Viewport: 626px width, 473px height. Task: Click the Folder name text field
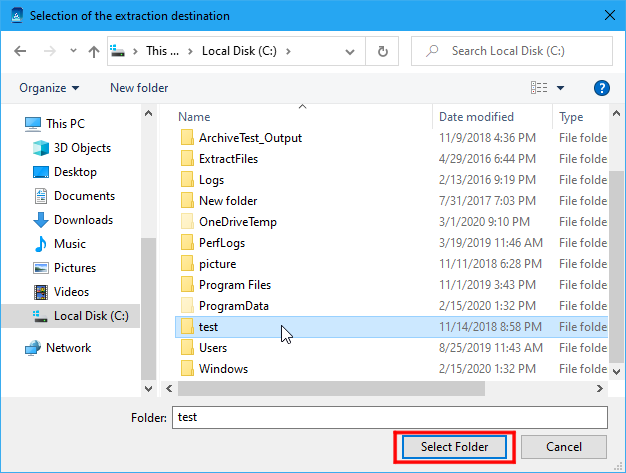tap(389, 417)
